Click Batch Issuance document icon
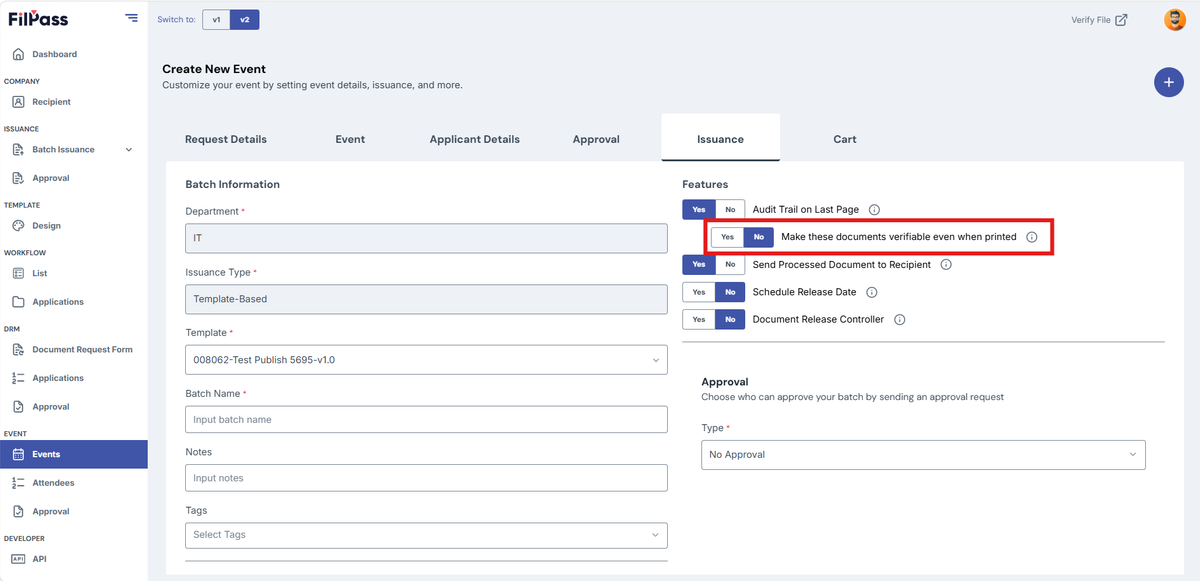1200x581 pixels. tap(18, 150)
